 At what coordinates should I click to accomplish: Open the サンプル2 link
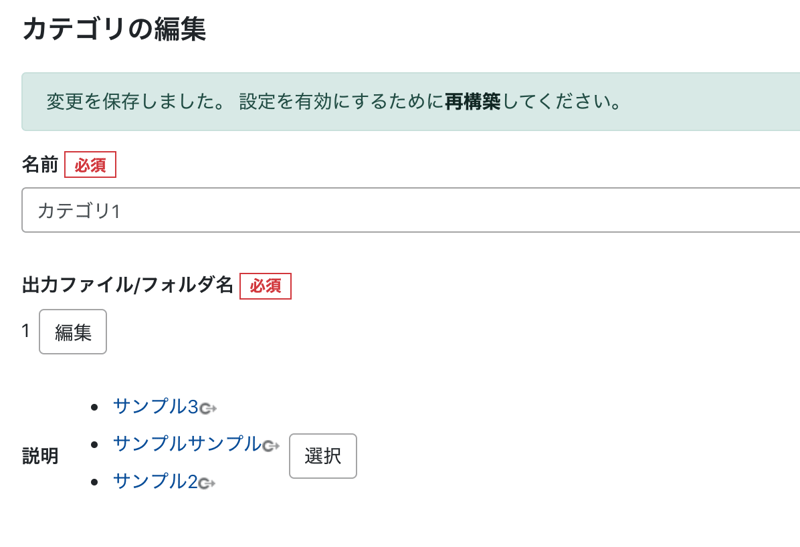(x=155, y=482)
